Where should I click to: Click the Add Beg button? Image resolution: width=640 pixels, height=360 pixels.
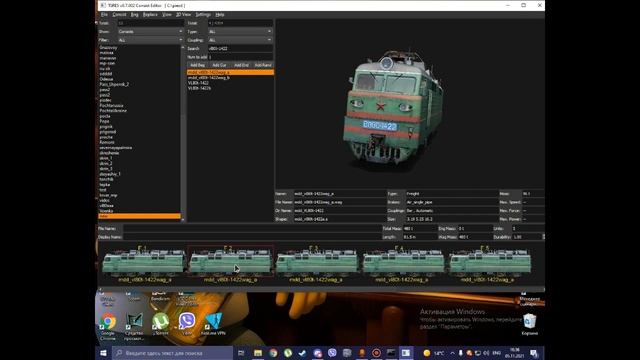198,65
